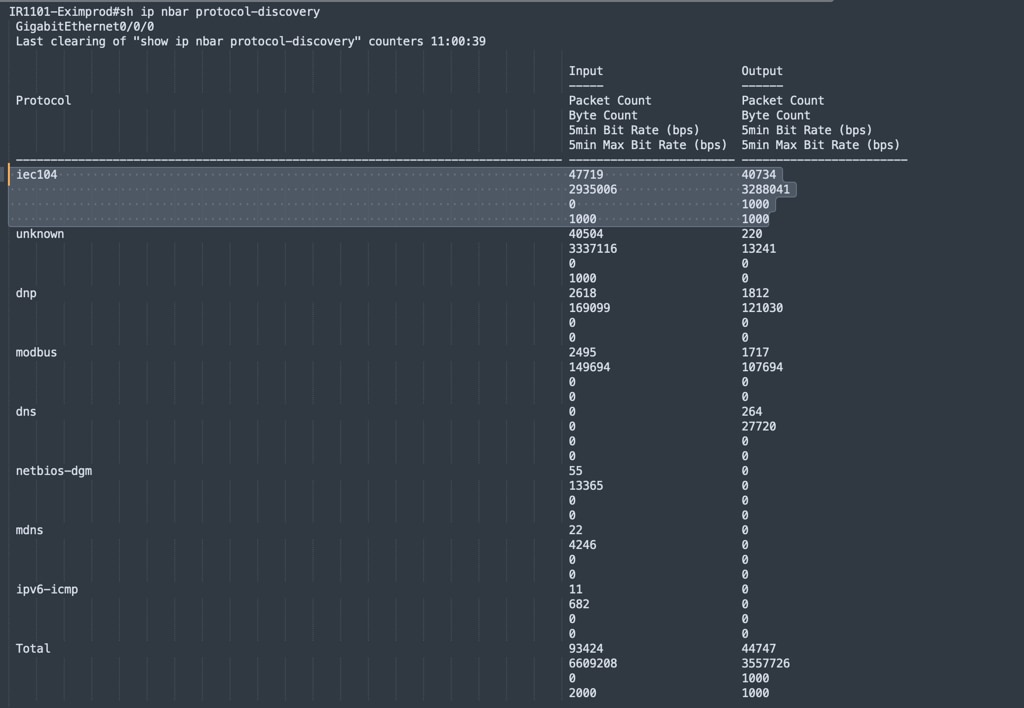The image size is (1024, 708).
Task: Click modbus input byte count 149694
Action: (x=589, y=367)
